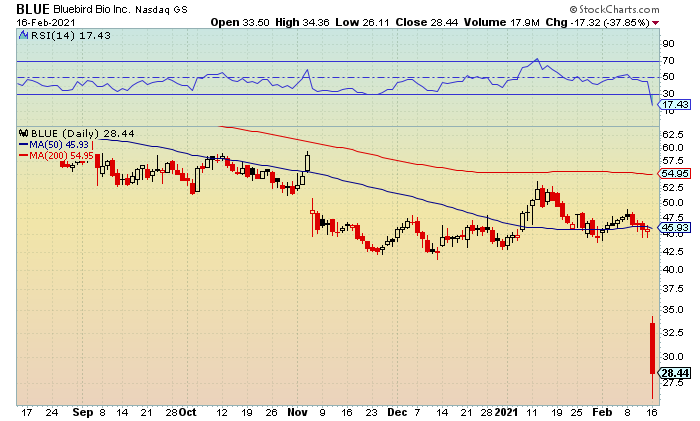The height and width of the screenshot is (421, 700).
Task: Click the large red 16-Feb crash candlestick
Action: coord(652,357)
